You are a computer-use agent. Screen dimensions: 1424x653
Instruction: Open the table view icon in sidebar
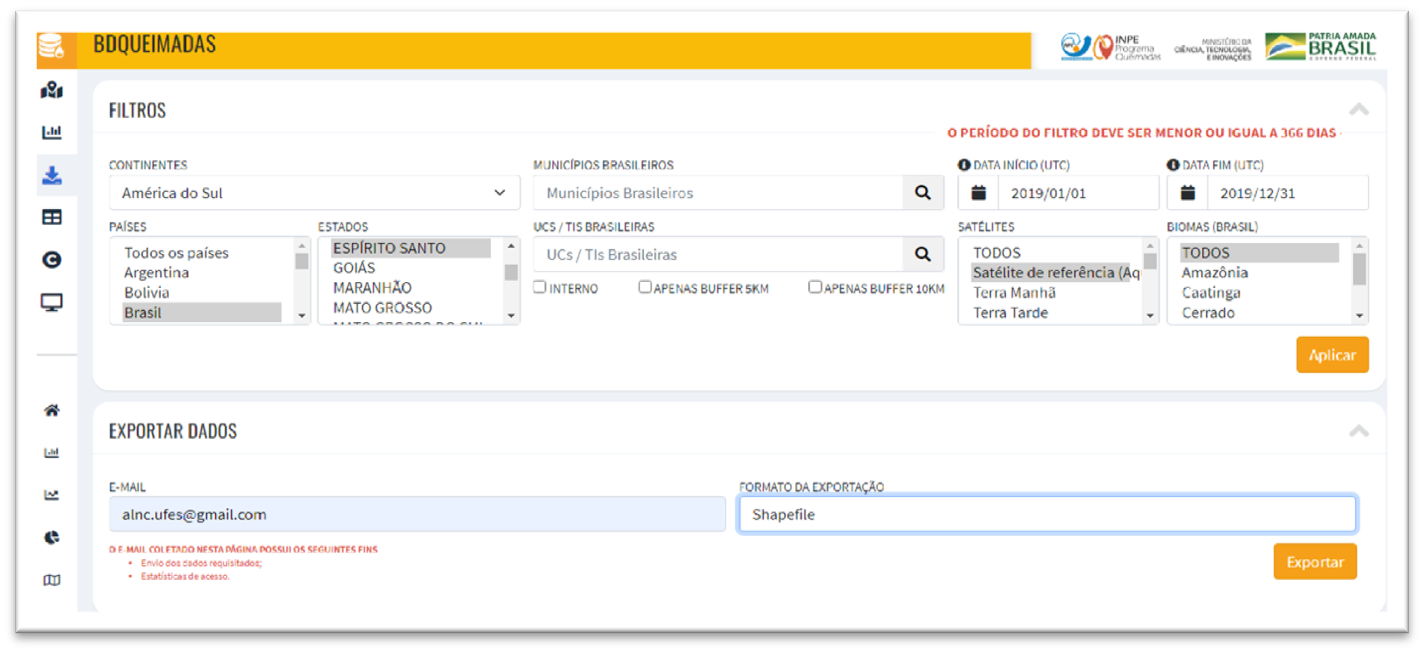tap(52, 217)
